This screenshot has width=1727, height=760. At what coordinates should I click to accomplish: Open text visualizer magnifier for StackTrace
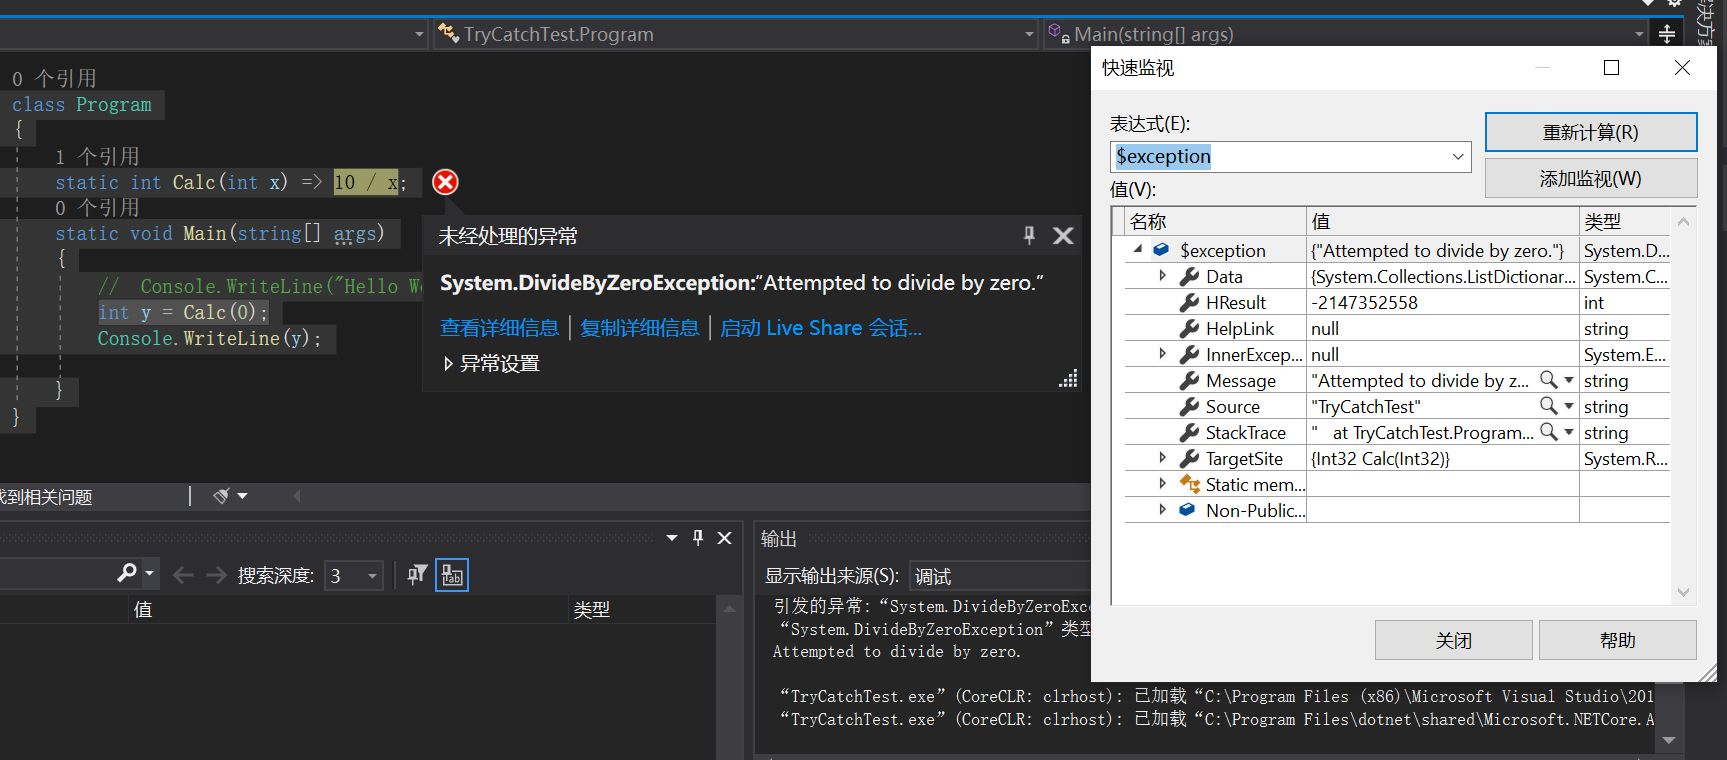click(x=1548, y=432)
